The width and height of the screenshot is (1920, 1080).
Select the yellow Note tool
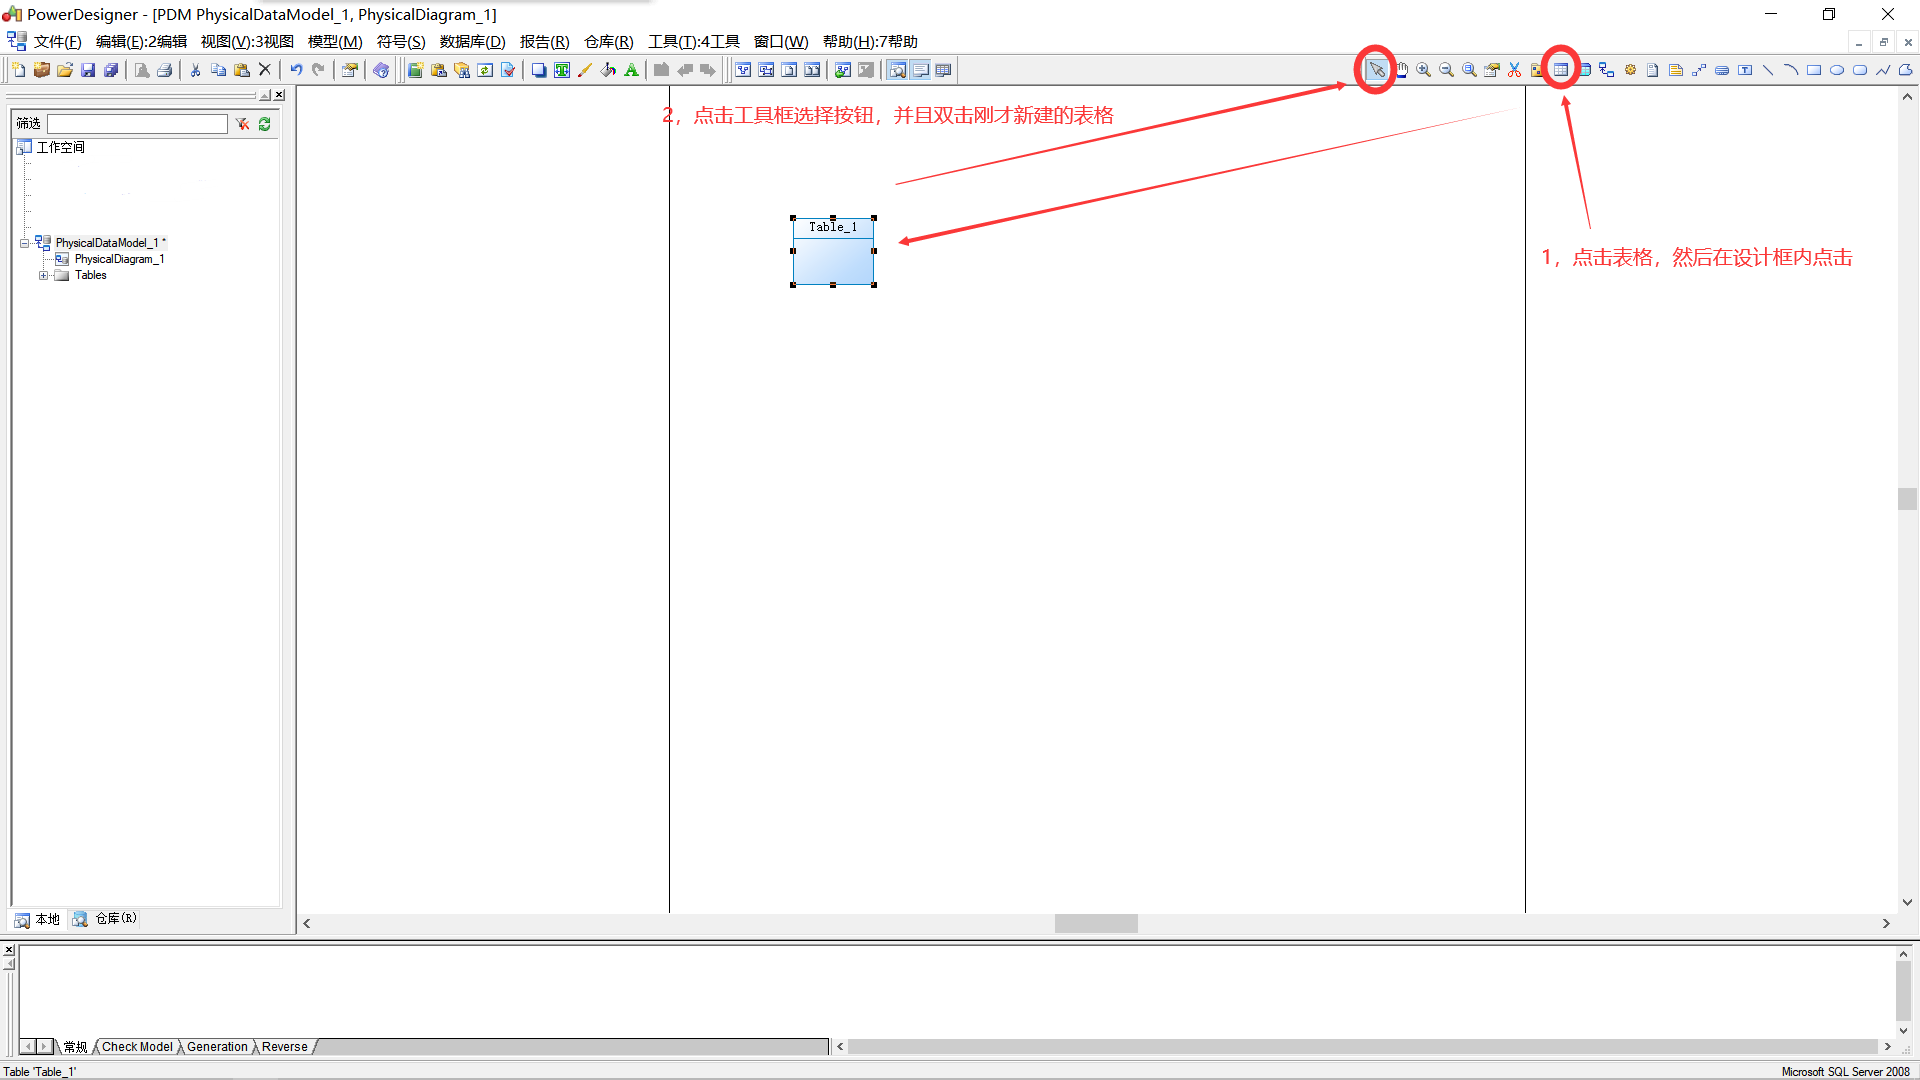(1676, 70)
